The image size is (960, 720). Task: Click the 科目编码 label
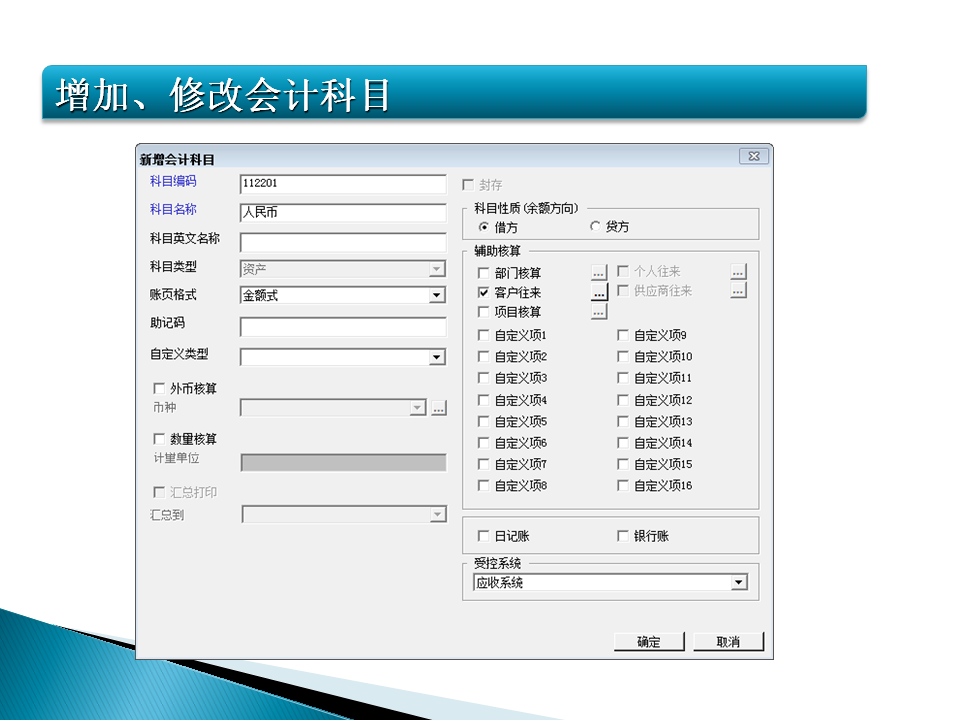tap(173, 181)
